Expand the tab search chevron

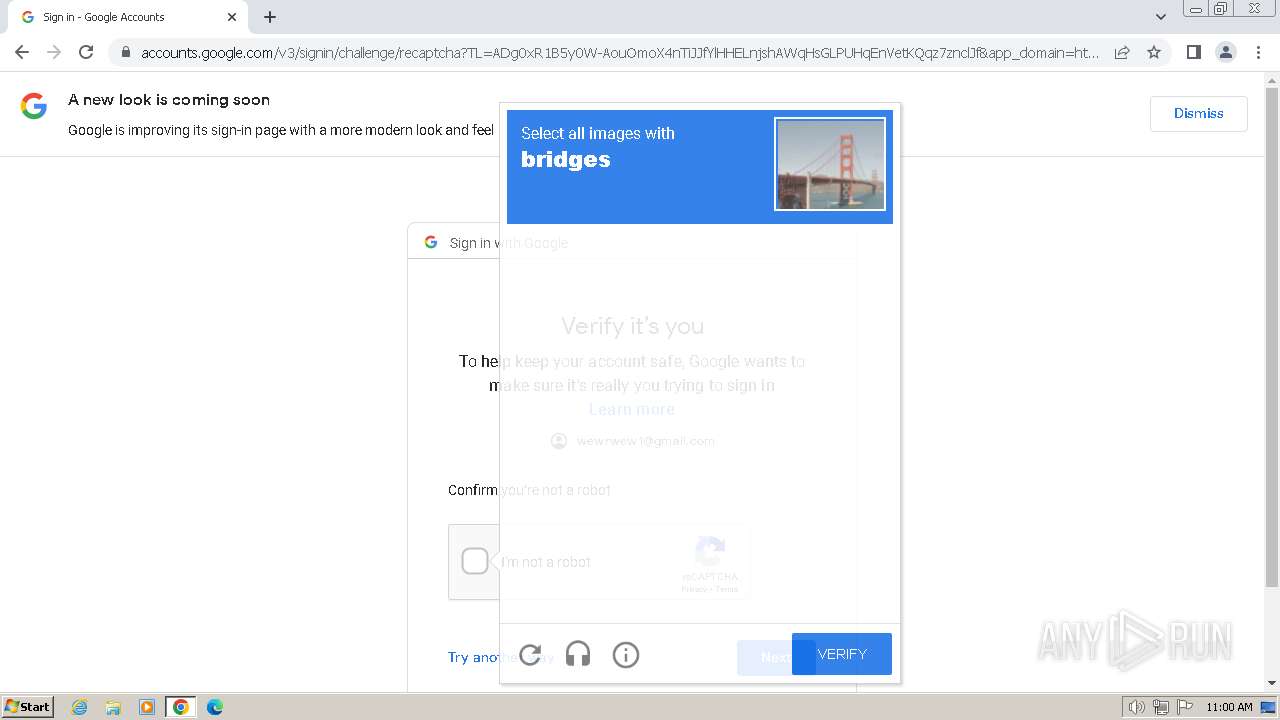tap(1160, 17)
